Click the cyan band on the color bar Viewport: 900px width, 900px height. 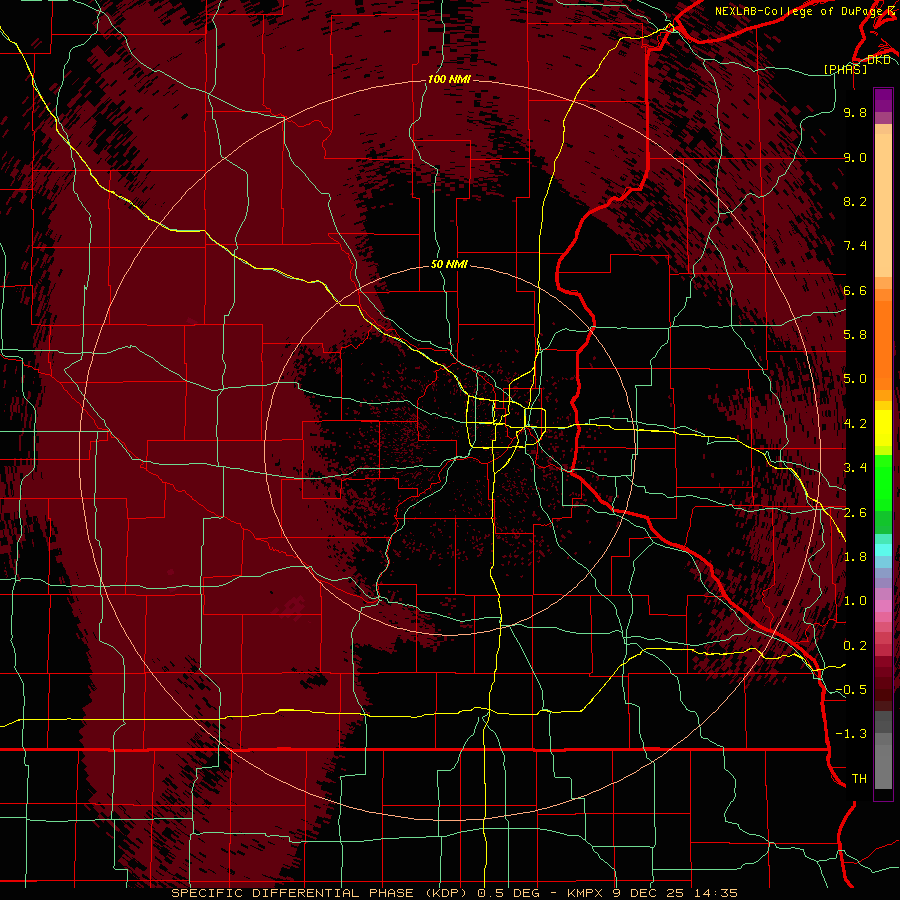point(883,549)
